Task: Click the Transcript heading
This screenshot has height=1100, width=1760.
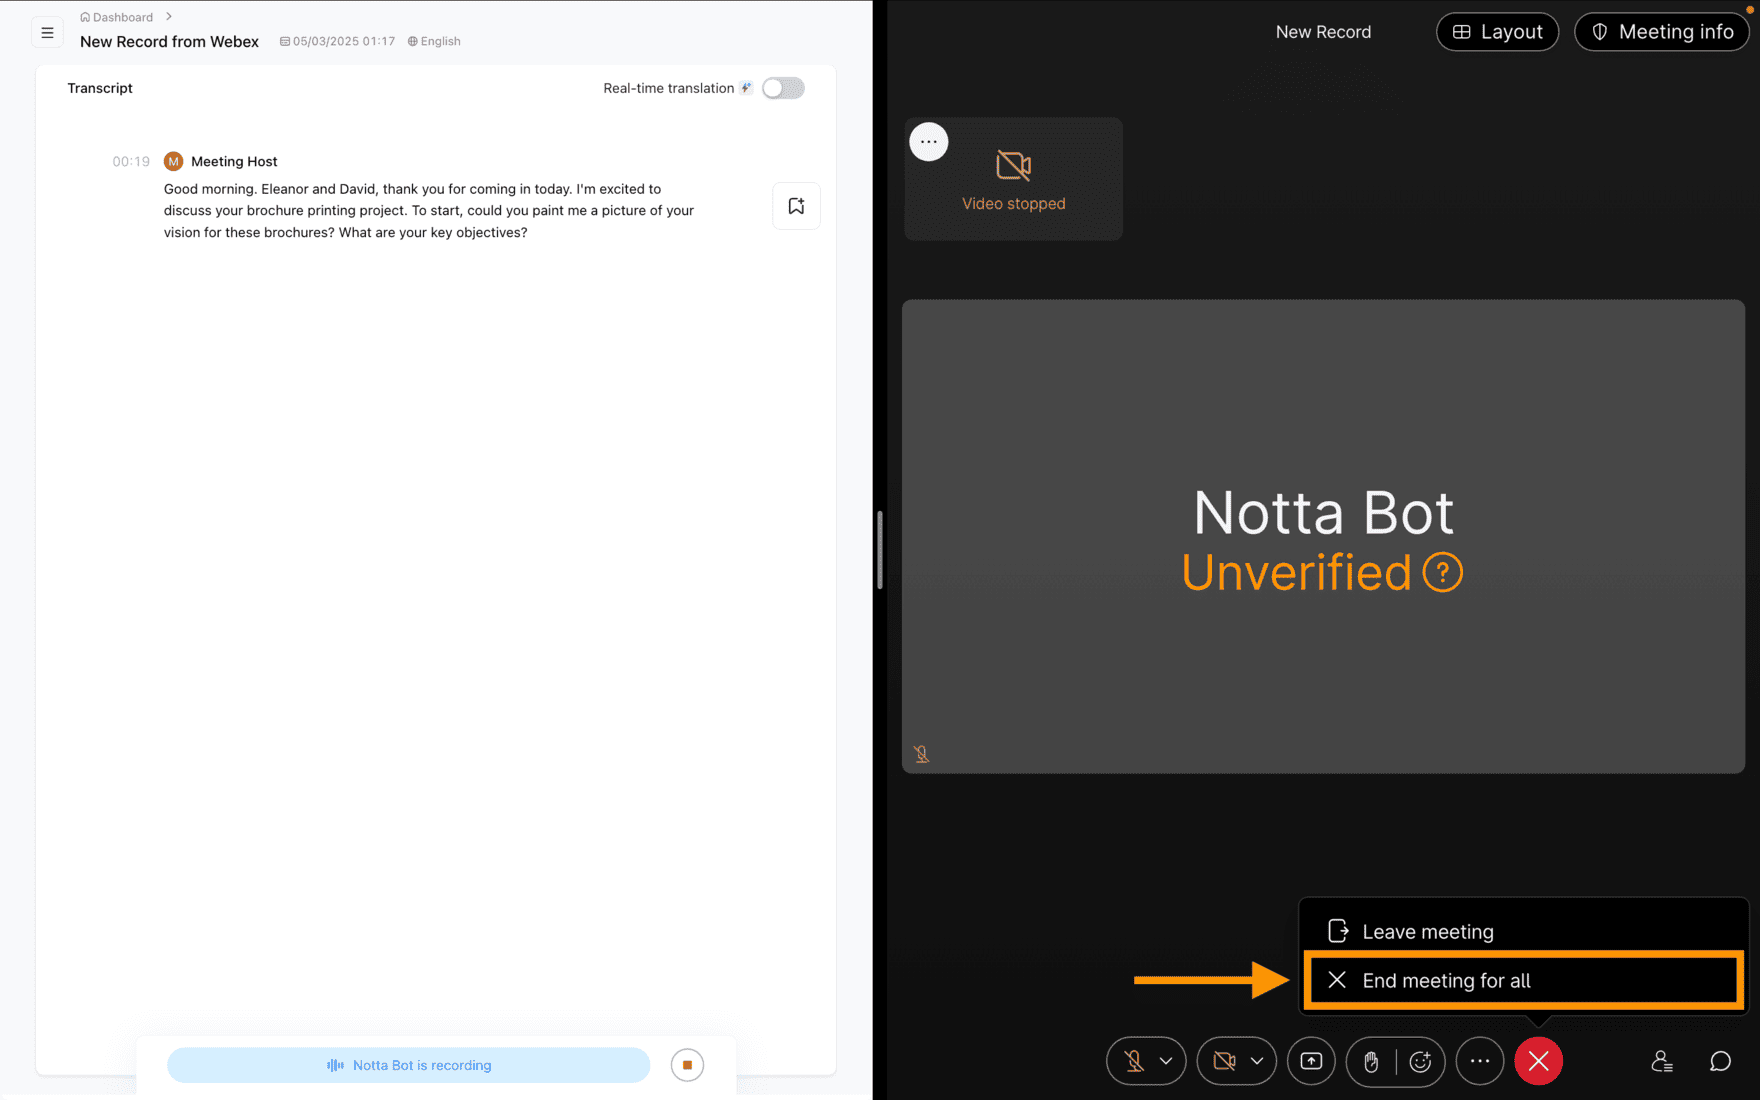Action: click(x=100, y=88)
